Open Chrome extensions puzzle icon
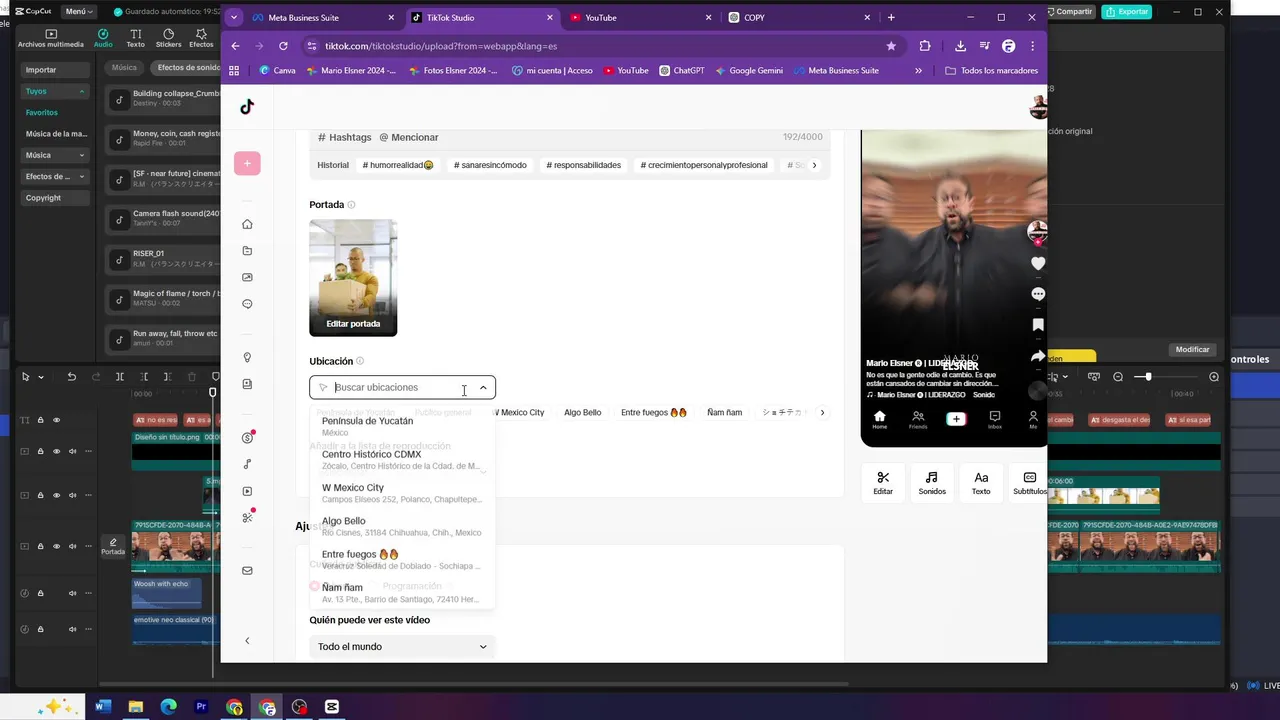The image size is (1280, 720). pyautogui.click(x=925, y=46)
